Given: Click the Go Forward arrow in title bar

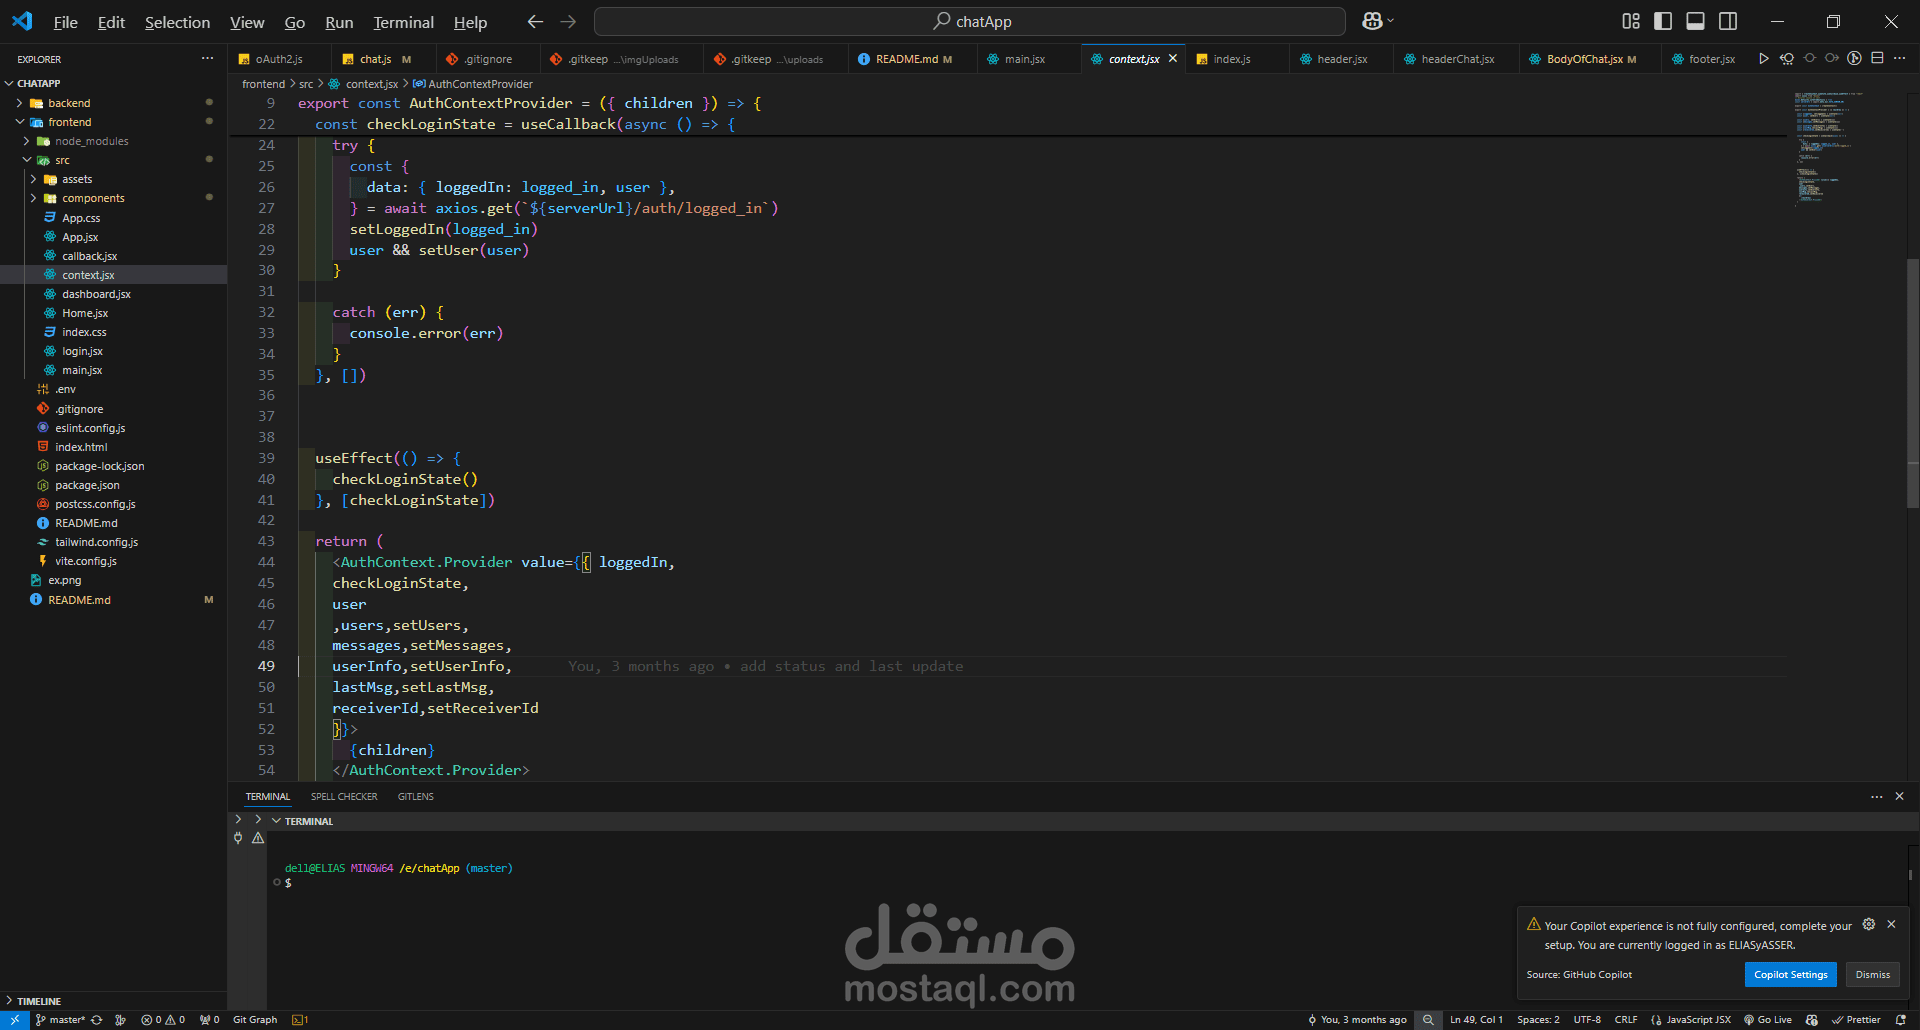Looking at the screenshot, I should 568,21.
